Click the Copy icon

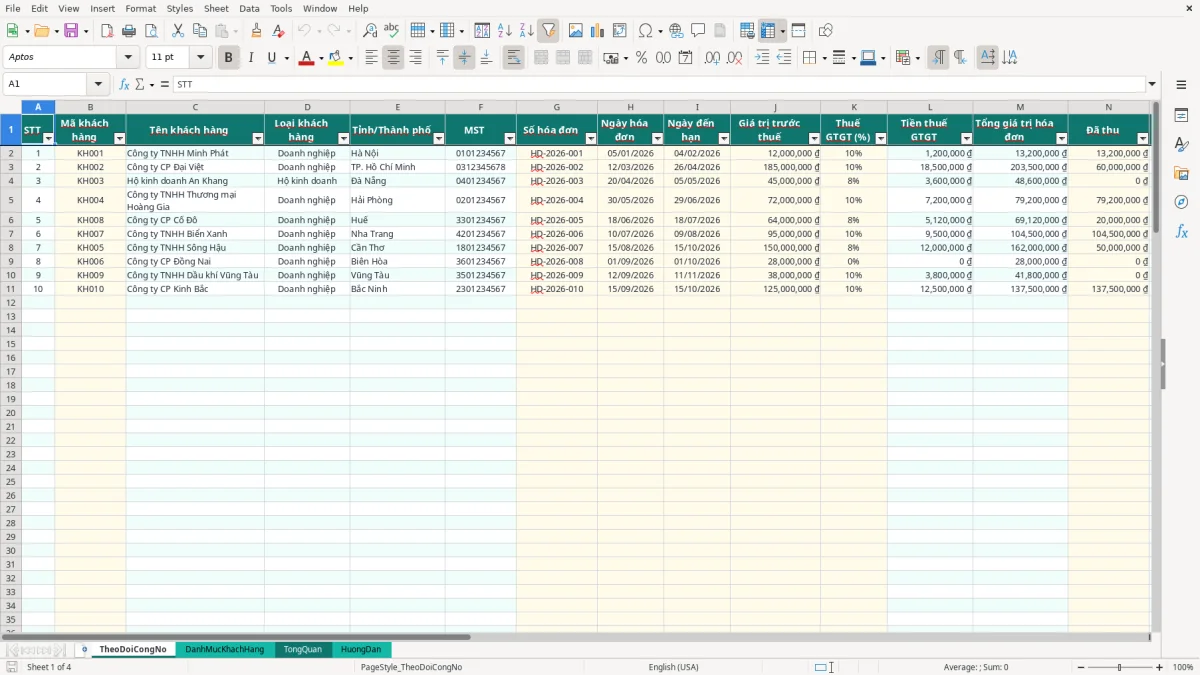pyautogui.click(x=199, y=31)
